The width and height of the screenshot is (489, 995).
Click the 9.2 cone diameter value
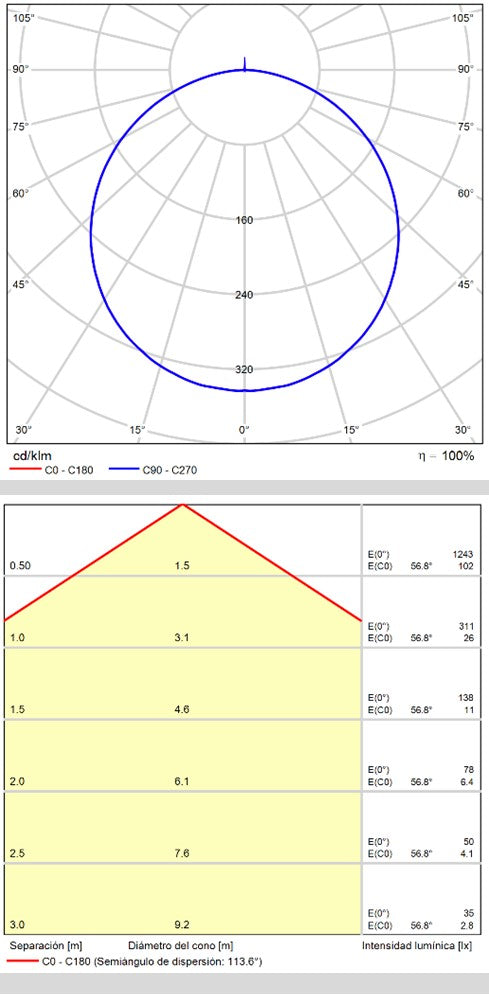coord(182,924)
